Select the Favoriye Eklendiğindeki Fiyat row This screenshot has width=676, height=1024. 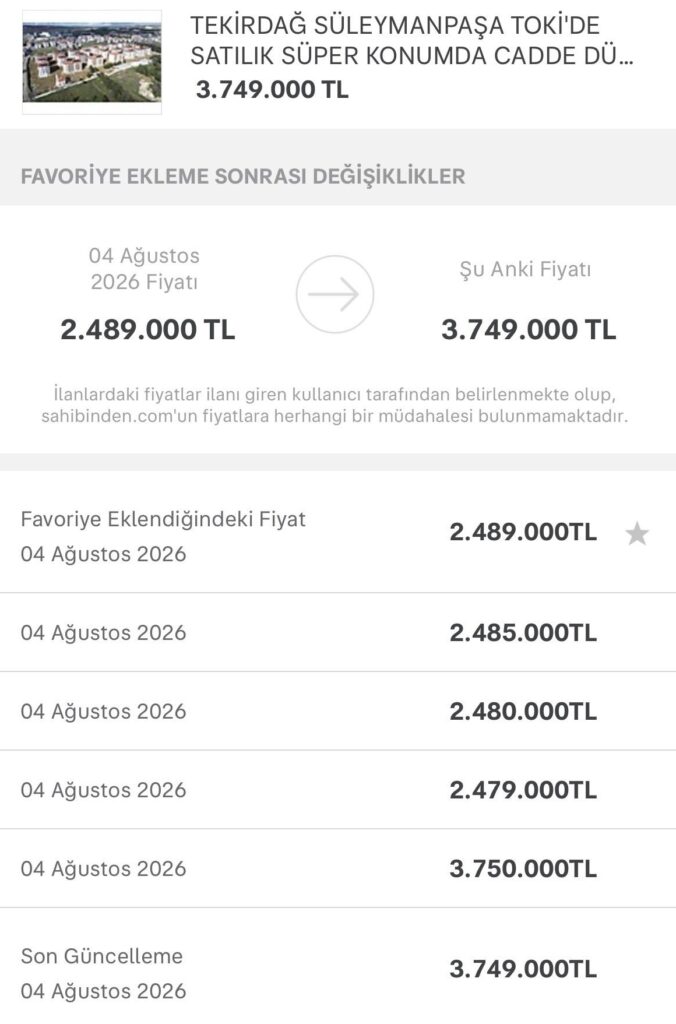pyautogui.click(x=338, y=536)
